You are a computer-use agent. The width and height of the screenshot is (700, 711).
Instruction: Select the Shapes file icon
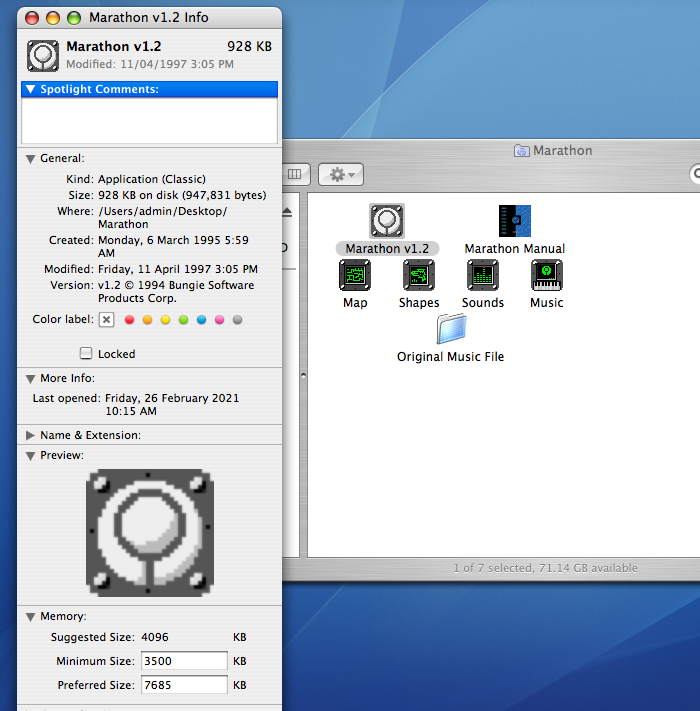pos(419,275)
